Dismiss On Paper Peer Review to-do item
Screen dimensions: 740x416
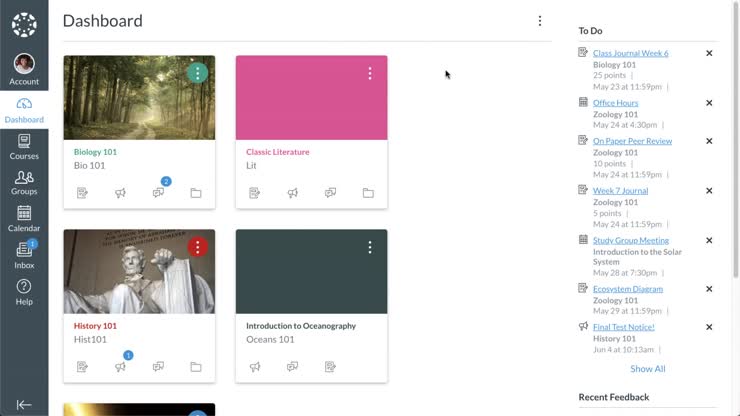pyautogui.click(x=709, y=141)
